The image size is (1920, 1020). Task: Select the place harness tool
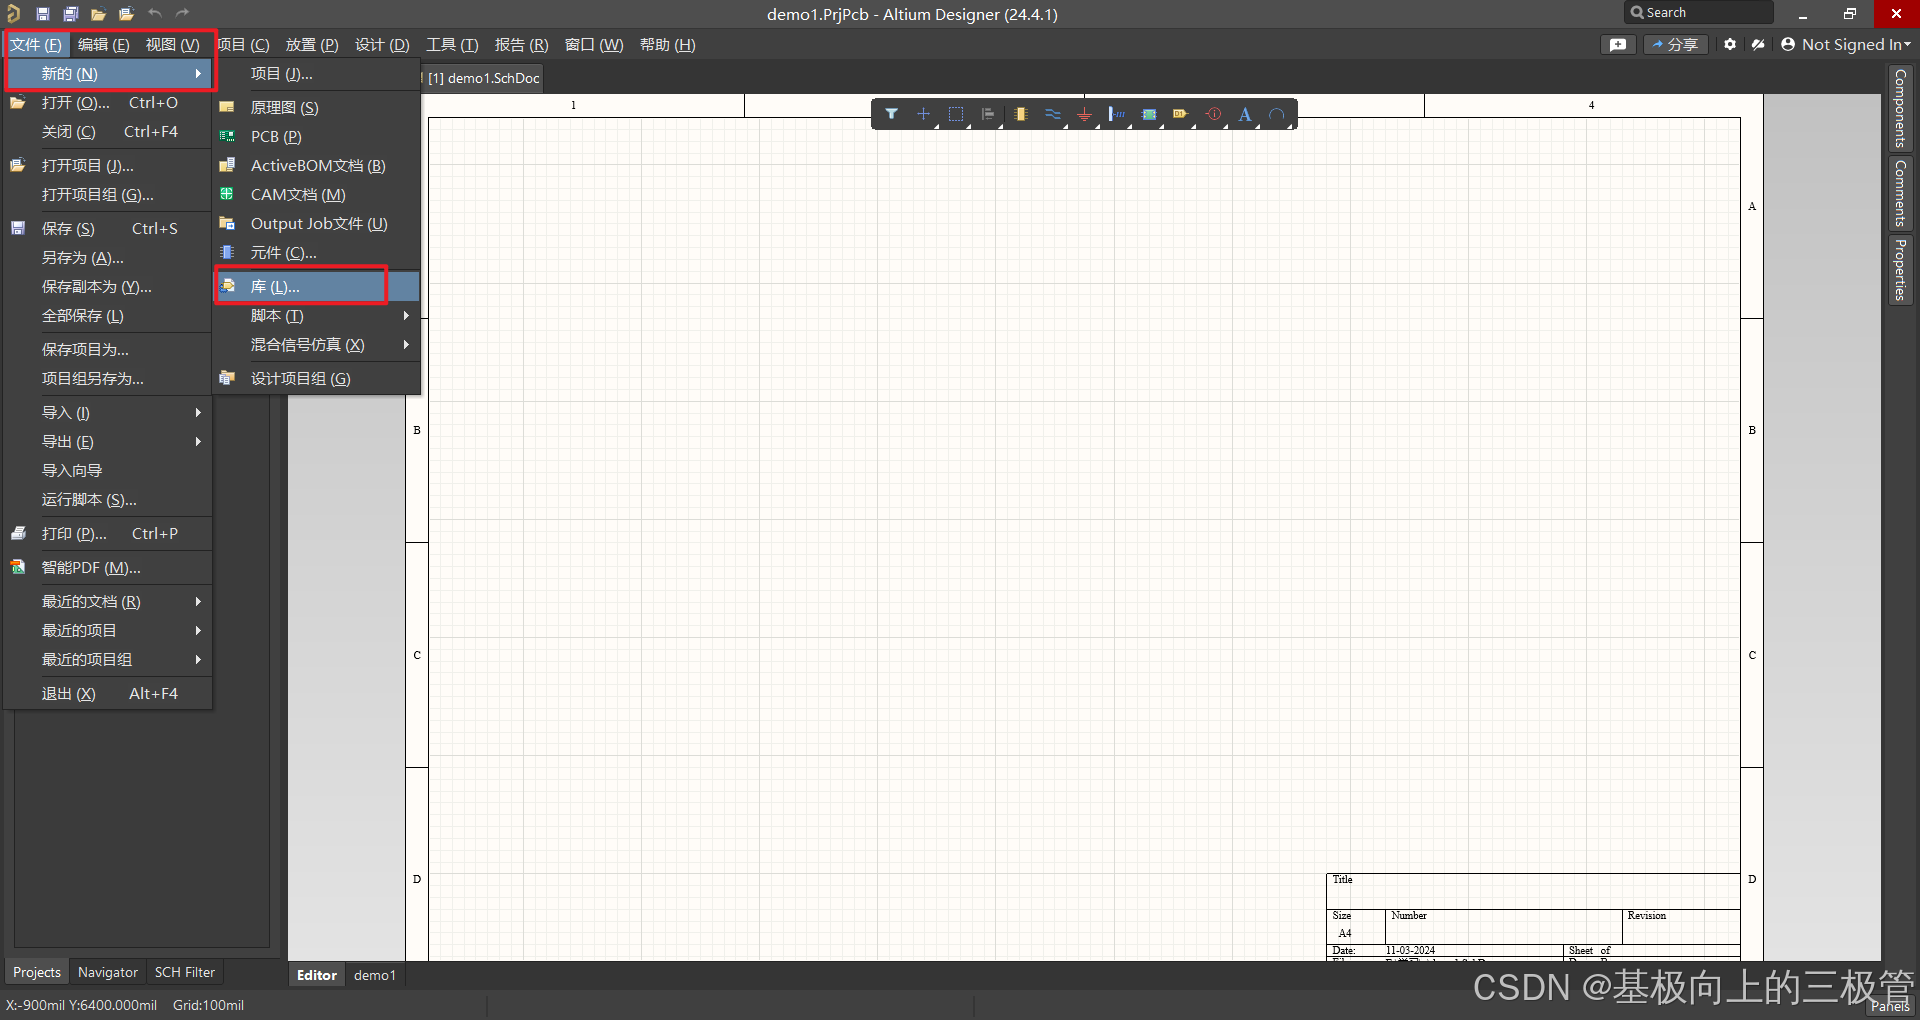(1117, 114)
